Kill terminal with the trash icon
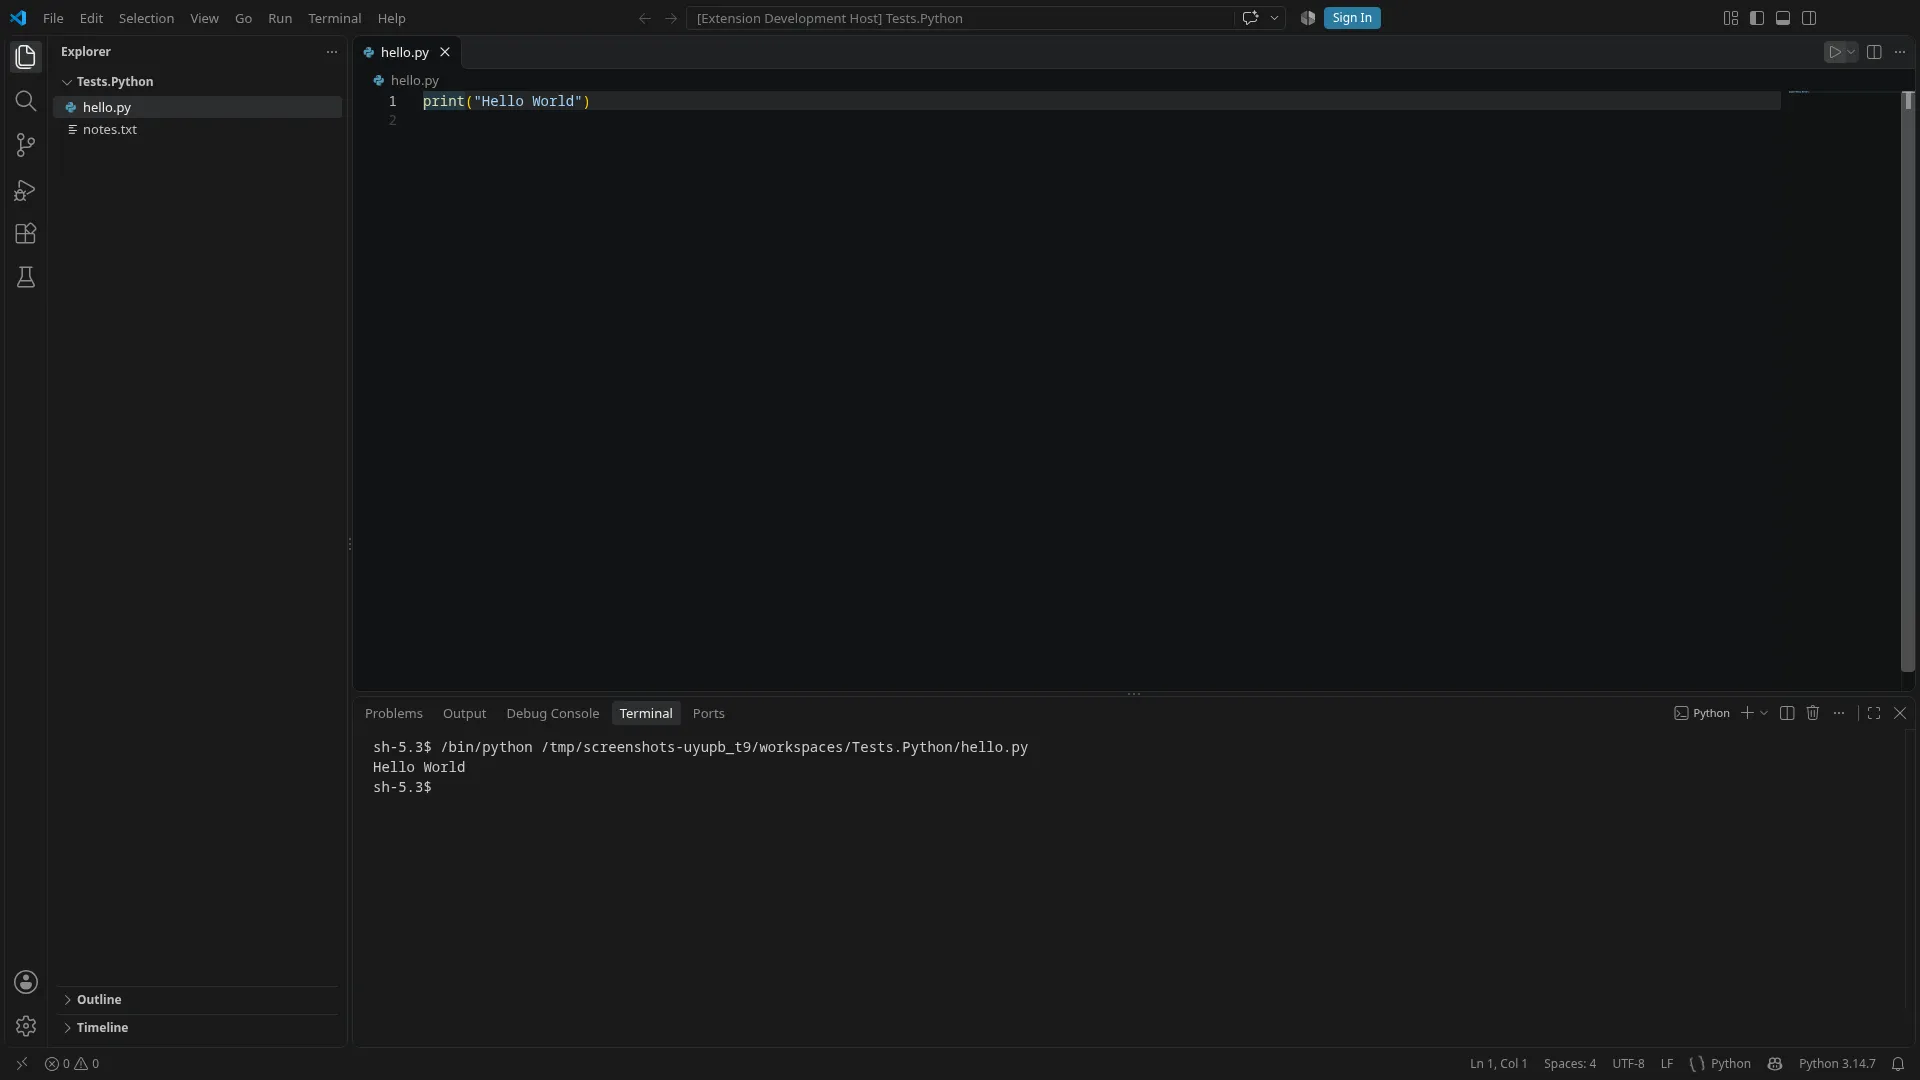The image size is (1920, 1080). [x=1812, y=713]
